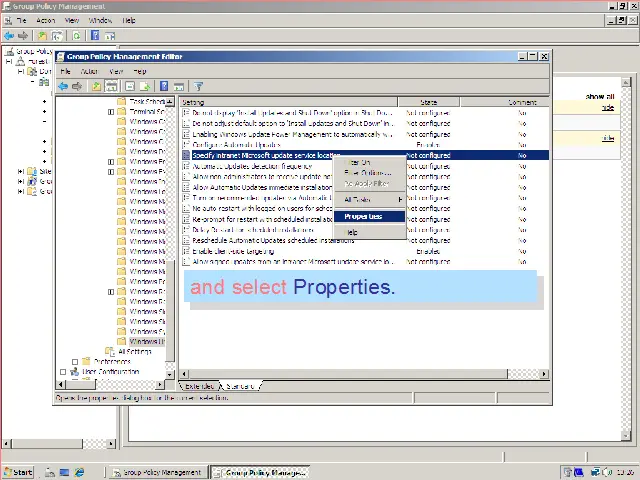Click the Group Policy Management taskbar button
Screen dimensions: 640x480
[x=157, y=472]
